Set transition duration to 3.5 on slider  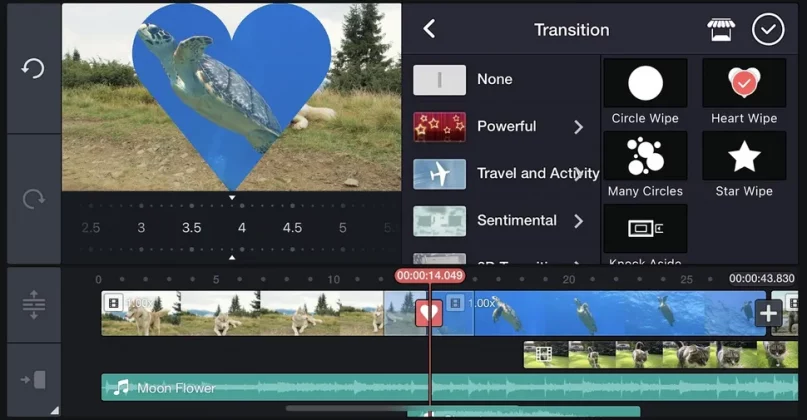pos(191,228)
